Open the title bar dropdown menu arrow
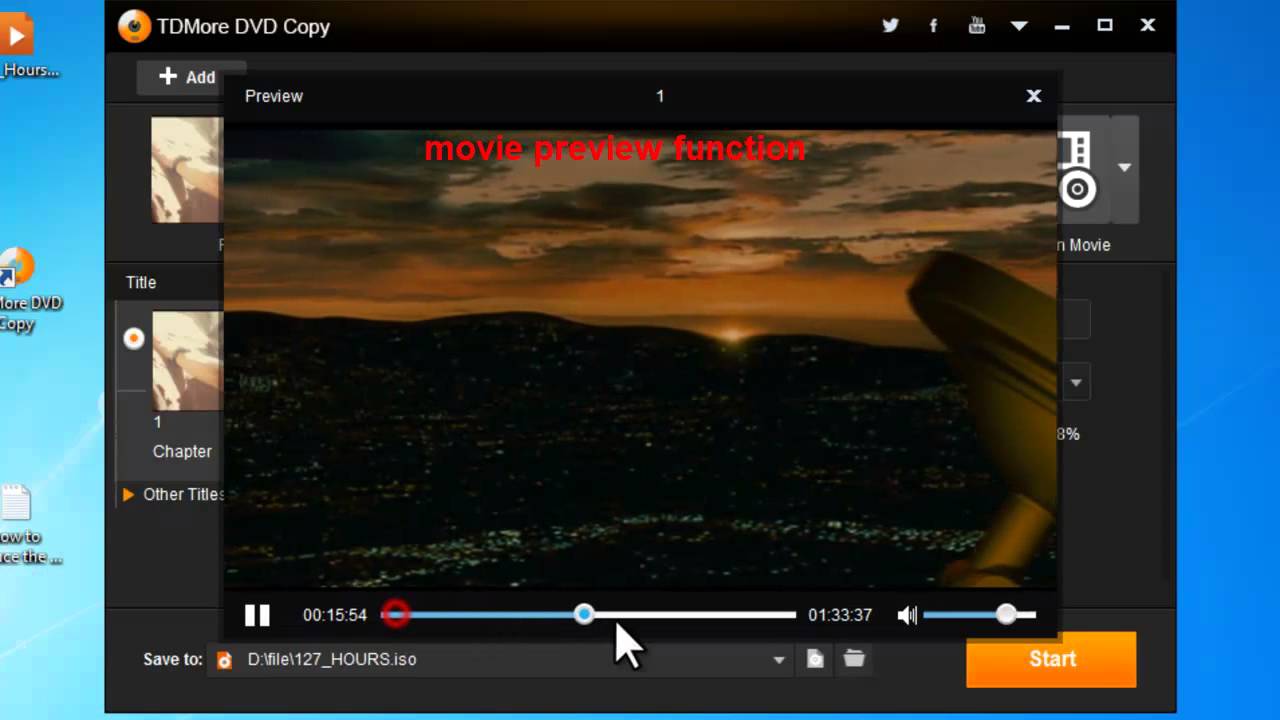Screen dimensions: 1280x720 coord(1019,26)
